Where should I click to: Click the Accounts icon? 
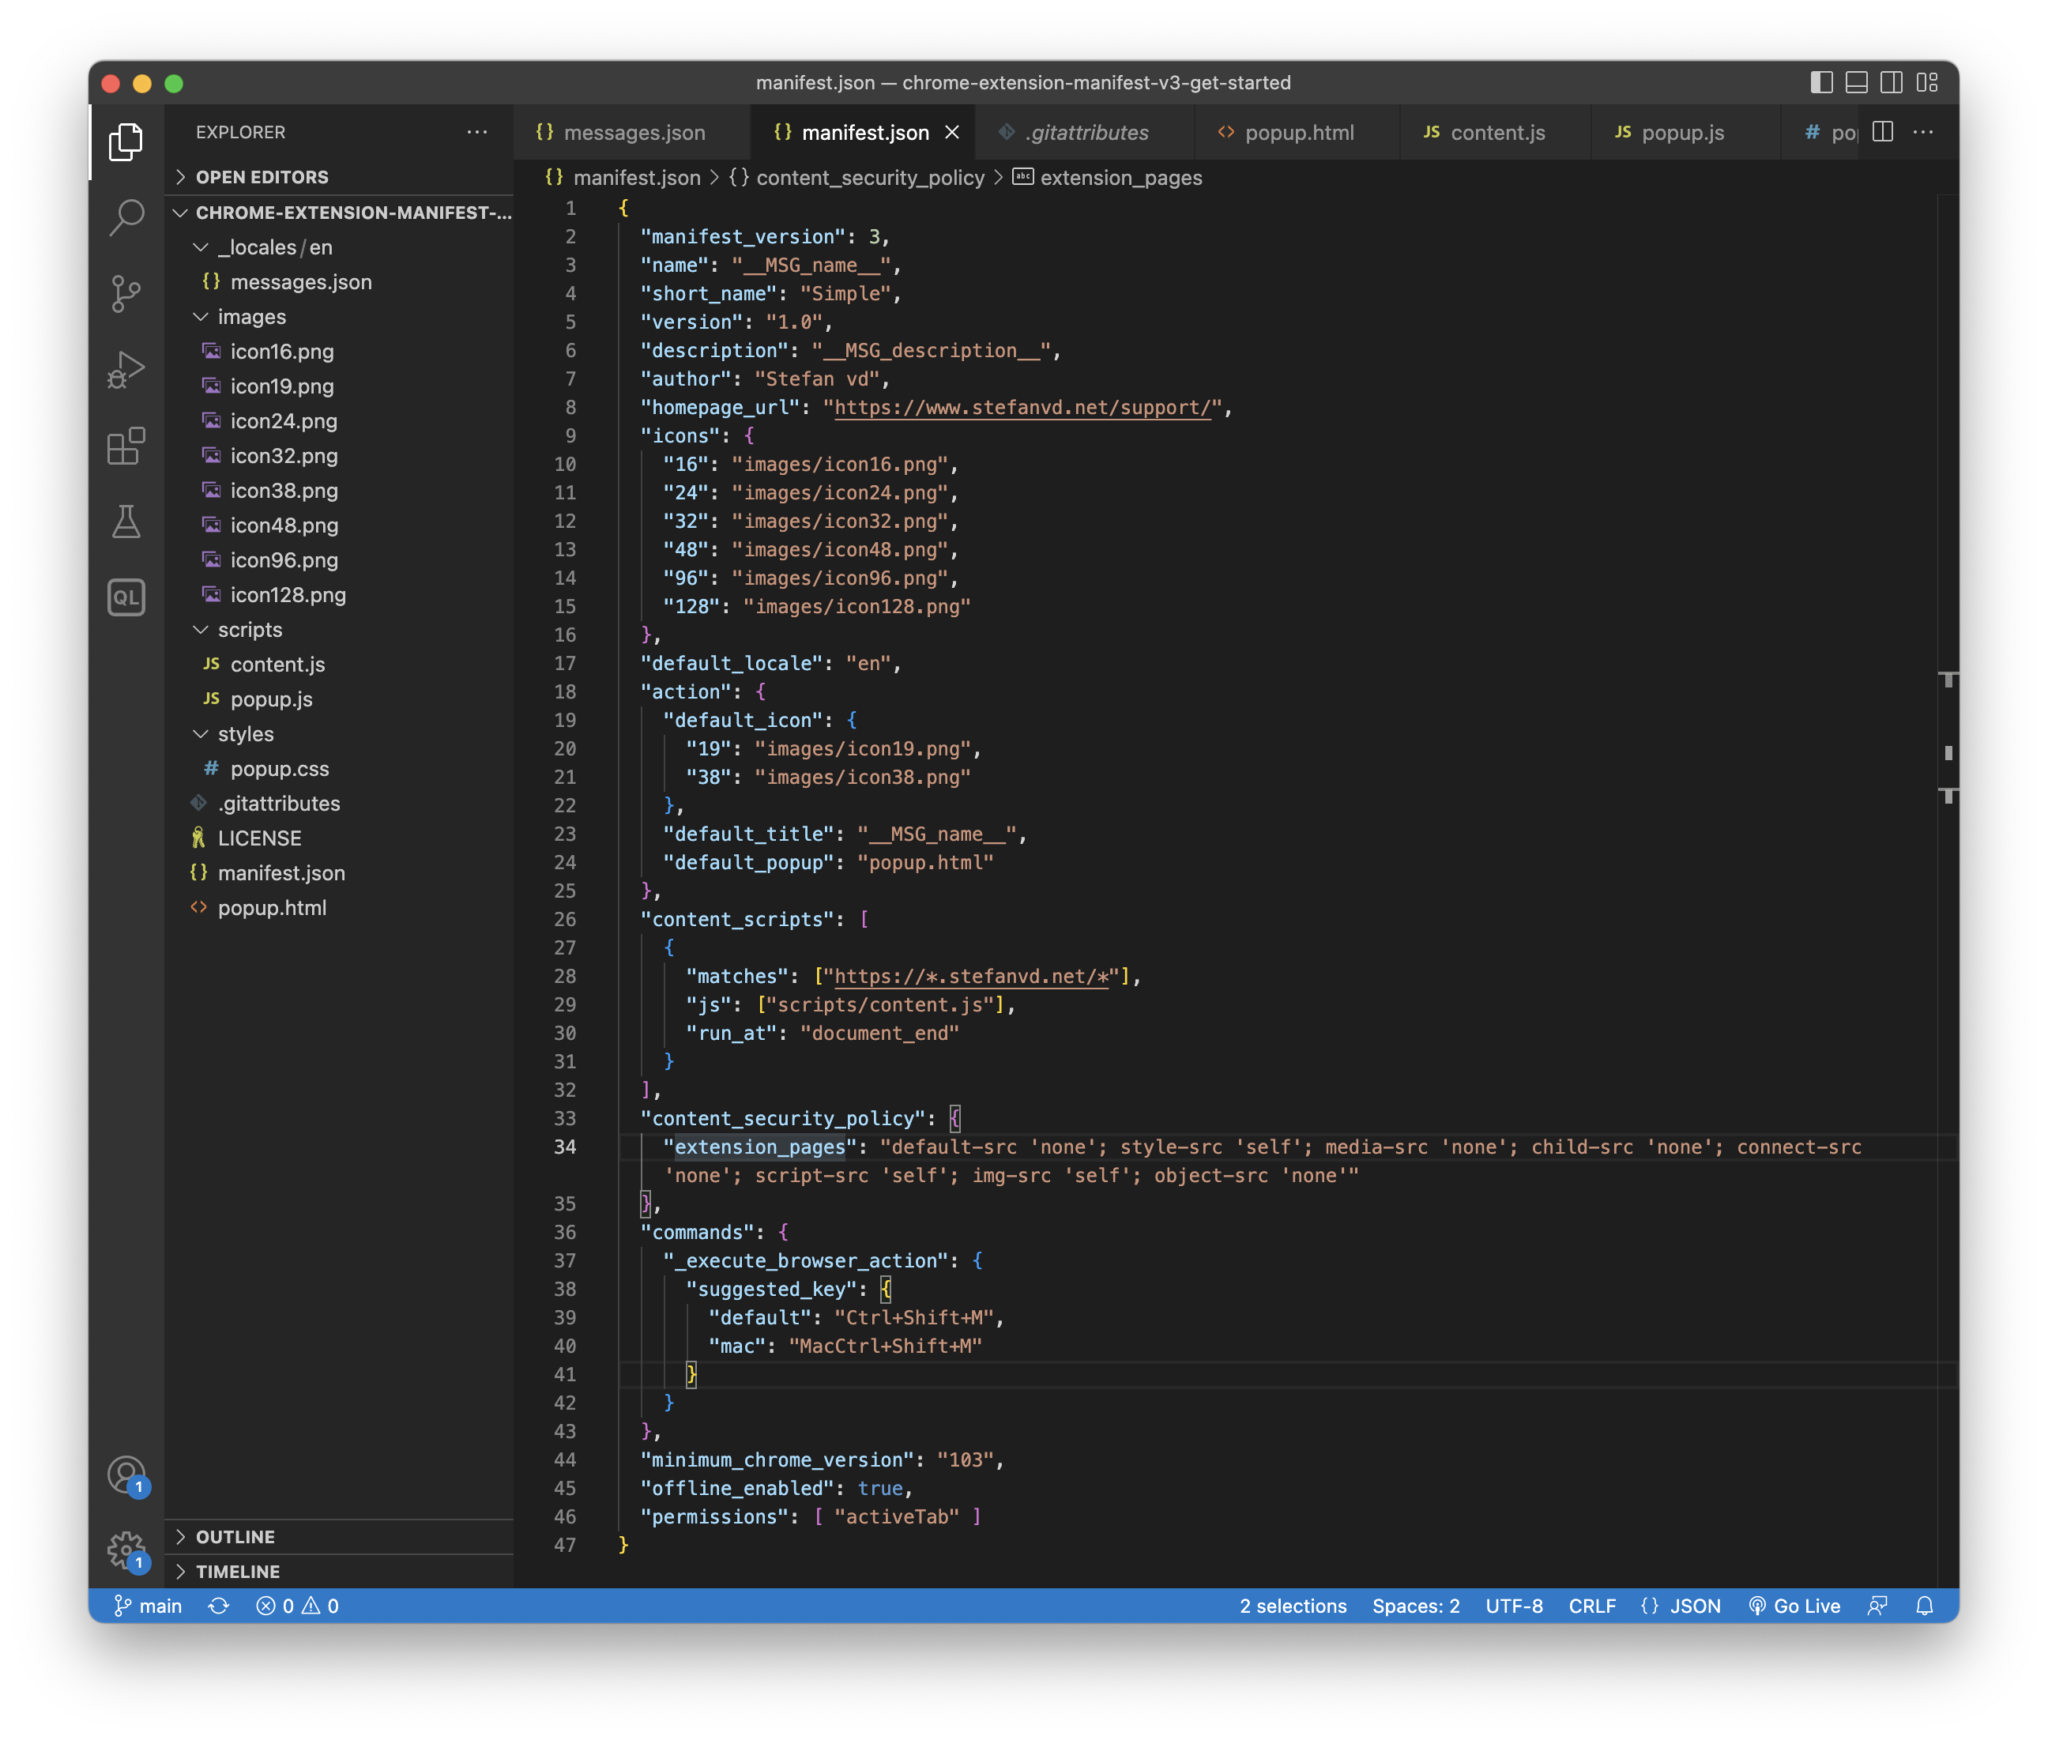[126, 1474]
